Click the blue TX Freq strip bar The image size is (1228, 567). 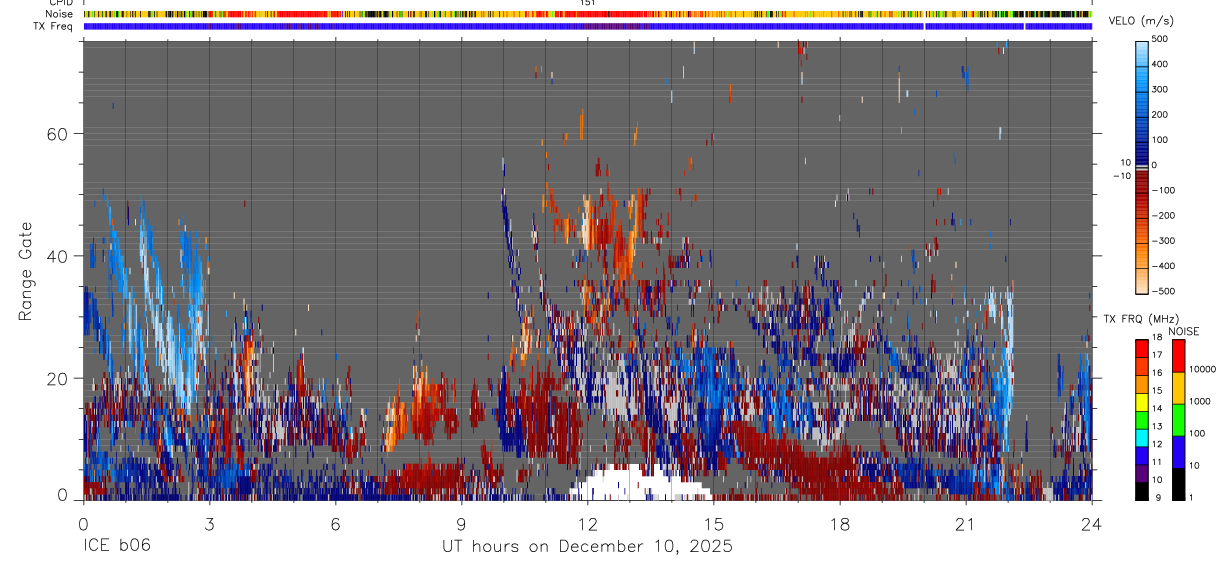coord(587,26)
